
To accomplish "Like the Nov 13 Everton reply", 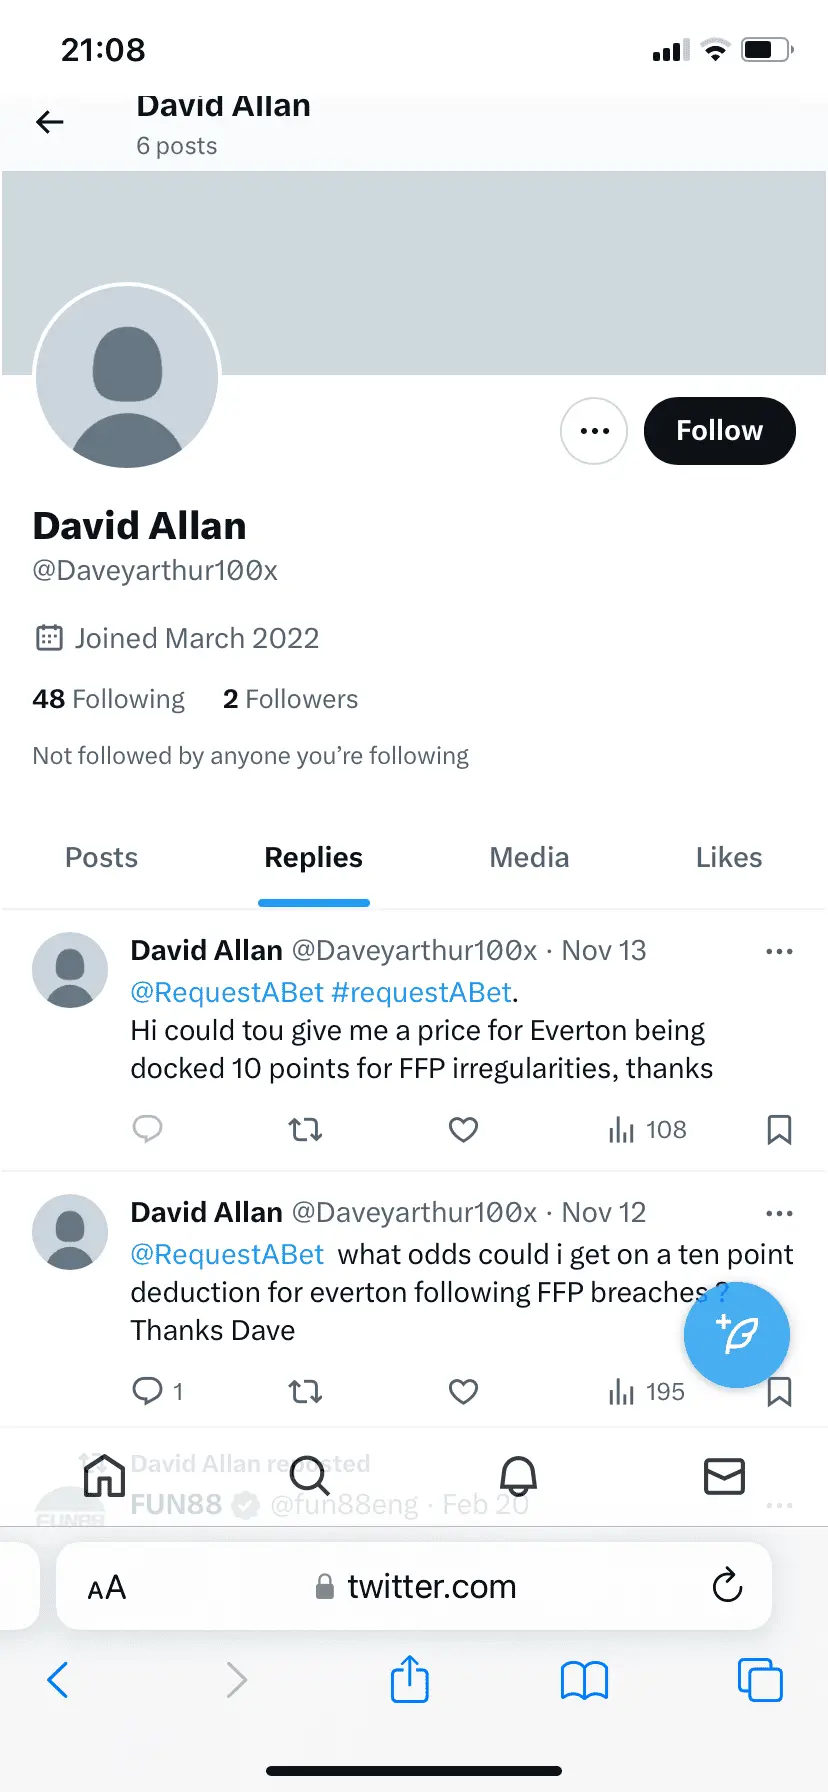I will [x=463, y=1130].
